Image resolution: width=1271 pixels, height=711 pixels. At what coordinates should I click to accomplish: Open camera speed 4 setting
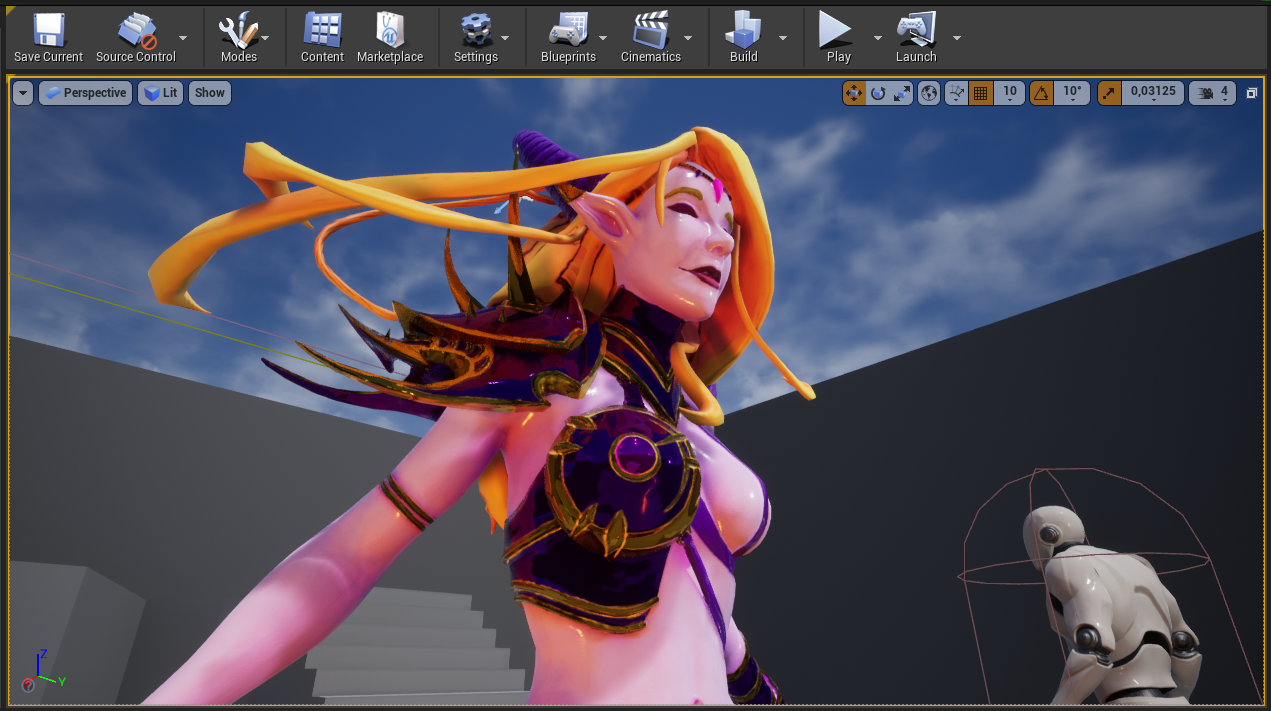(x=1213, y=93)
